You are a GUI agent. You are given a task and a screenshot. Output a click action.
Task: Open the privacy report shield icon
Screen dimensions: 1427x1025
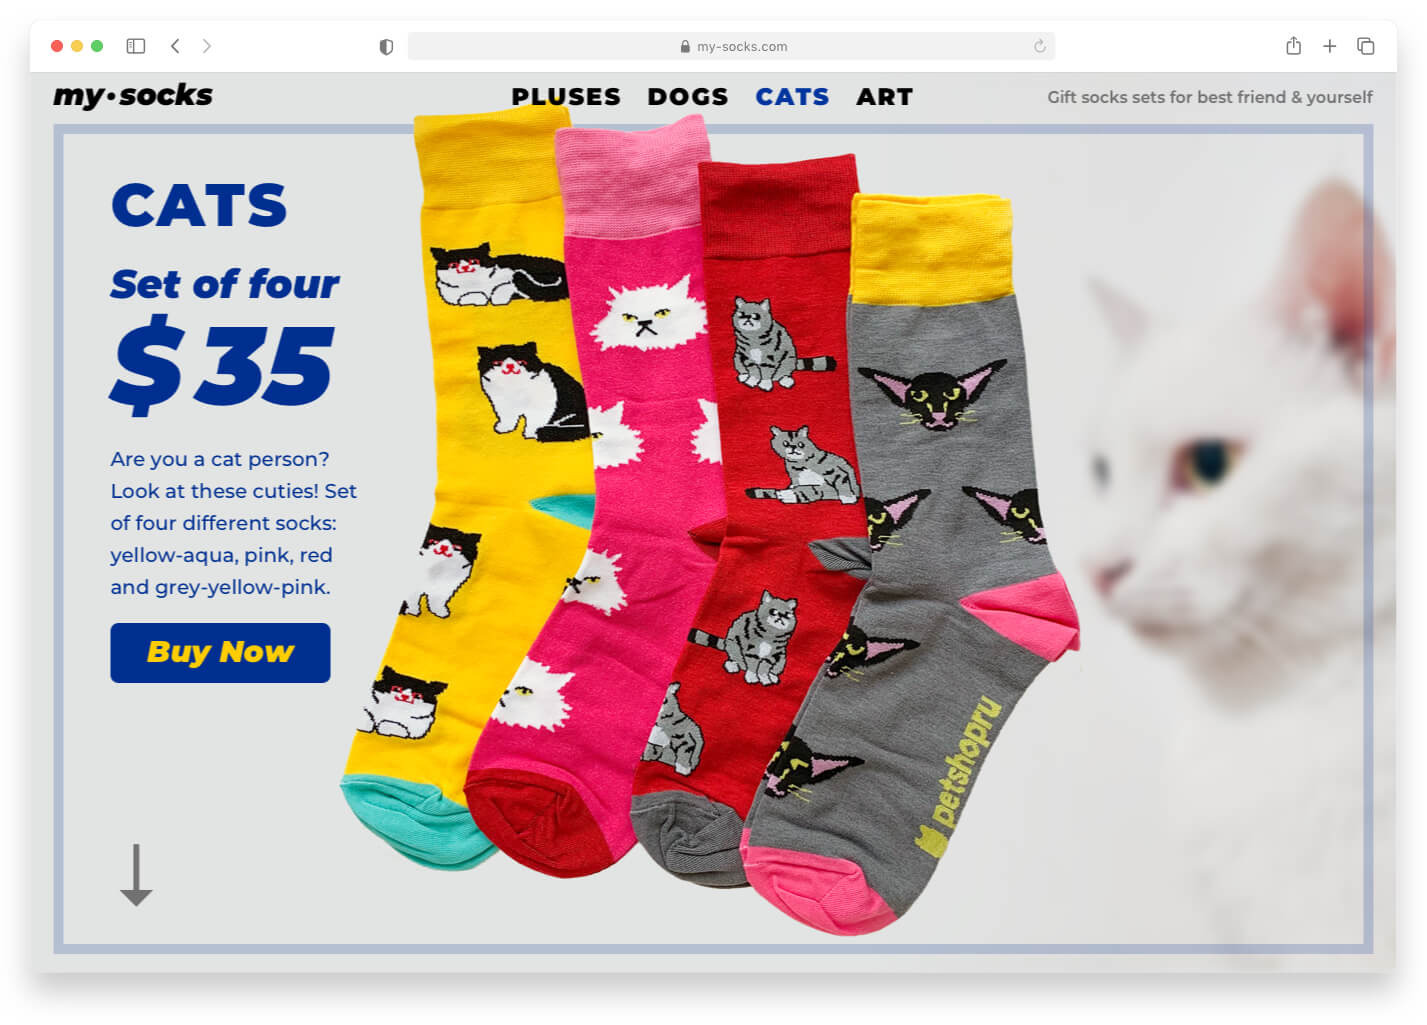[x=386, y=47]
